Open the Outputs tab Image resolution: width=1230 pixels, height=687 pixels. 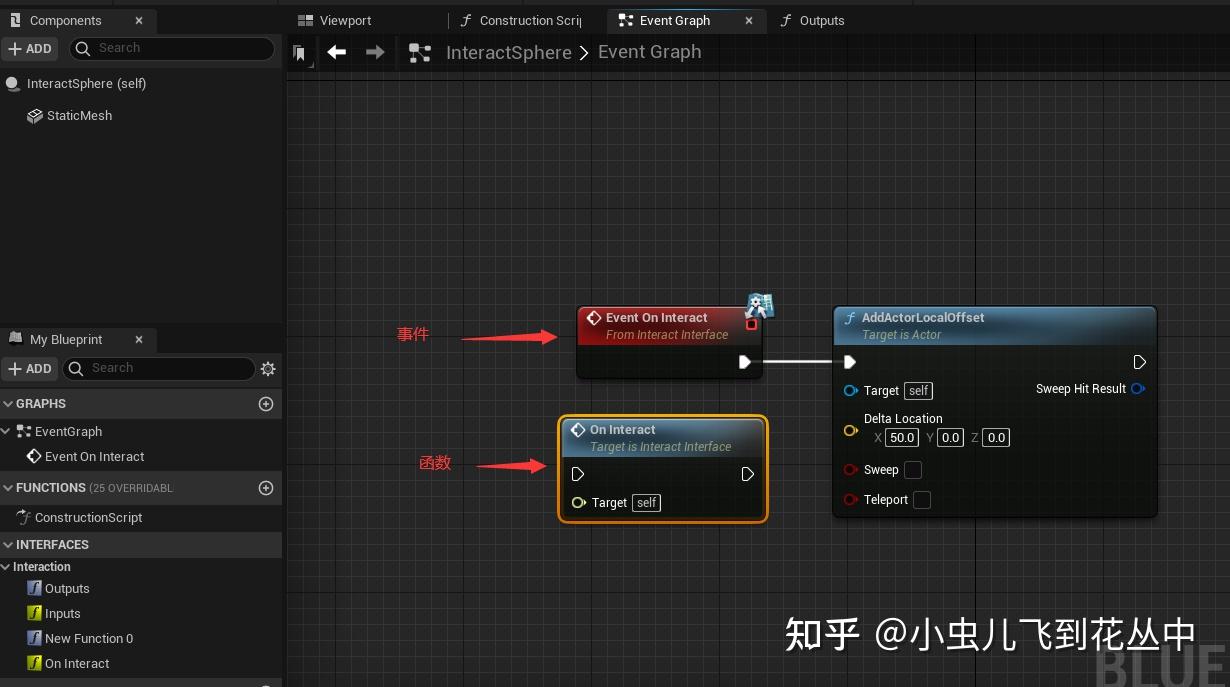click(821, 20)
